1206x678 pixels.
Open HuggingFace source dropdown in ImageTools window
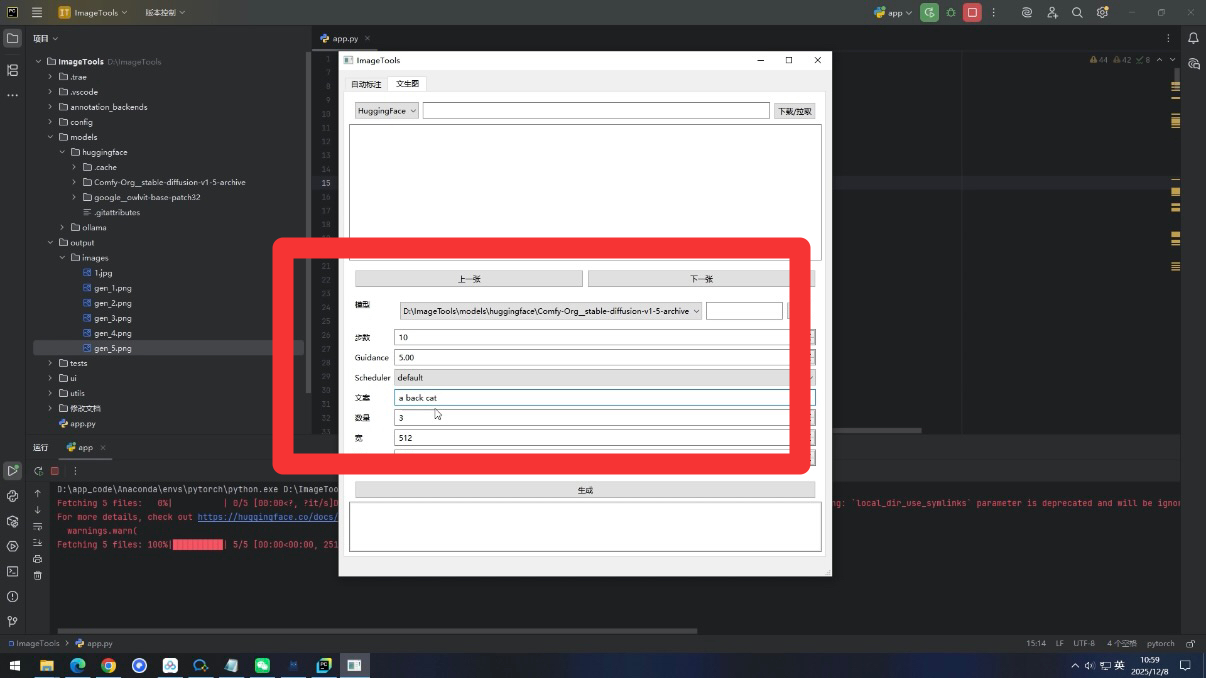(x=387, y=111)
